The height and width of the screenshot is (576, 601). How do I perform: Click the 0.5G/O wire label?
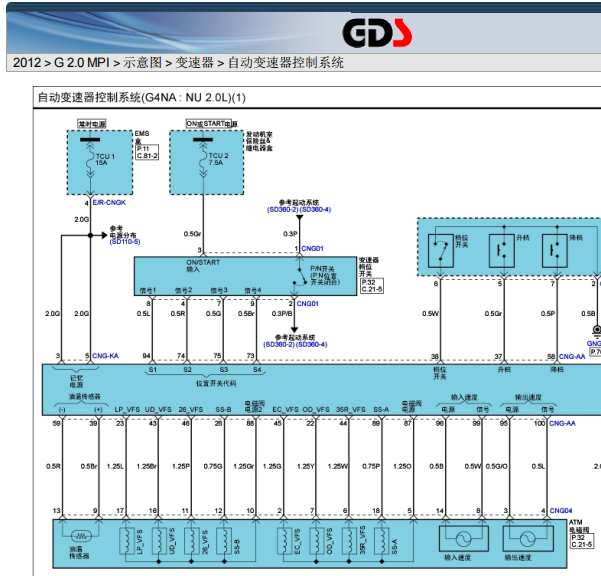[x=496, y=466]
